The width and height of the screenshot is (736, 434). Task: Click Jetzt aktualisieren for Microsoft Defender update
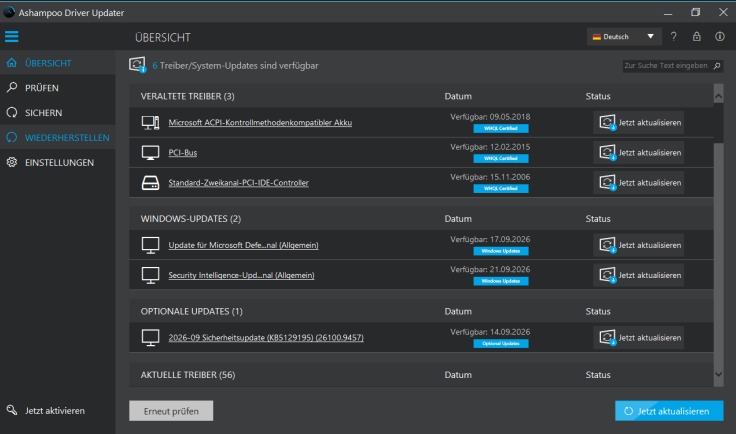[x=639, y=245]
